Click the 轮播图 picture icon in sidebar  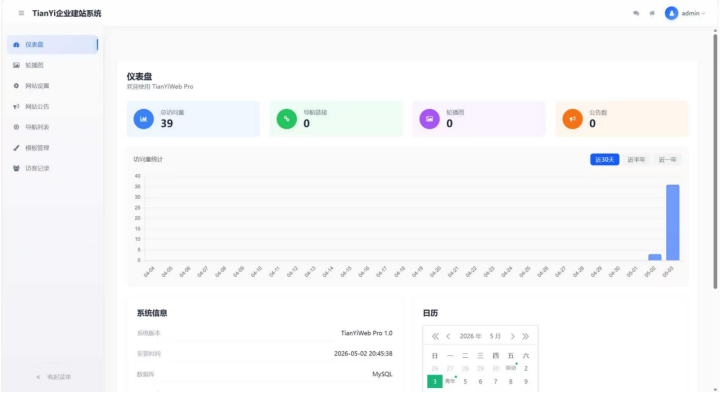17,65
